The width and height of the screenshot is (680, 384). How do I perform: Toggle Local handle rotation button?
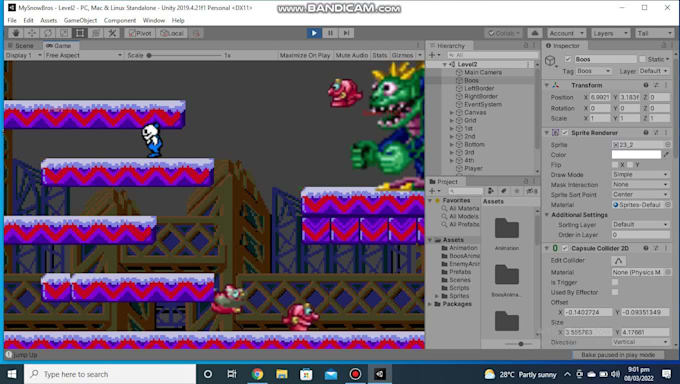point(172,33)
